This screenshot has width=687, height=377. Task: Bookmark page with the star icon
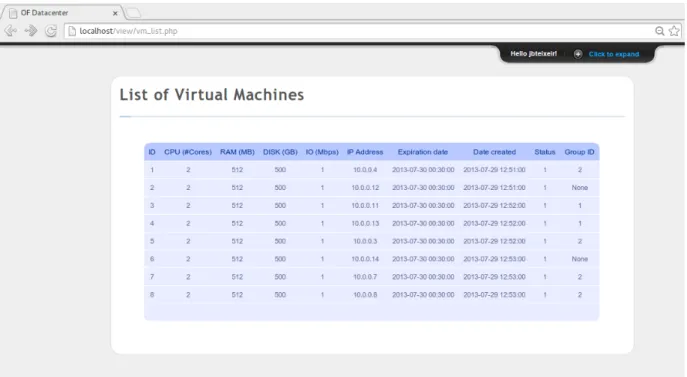coord(674,31)
